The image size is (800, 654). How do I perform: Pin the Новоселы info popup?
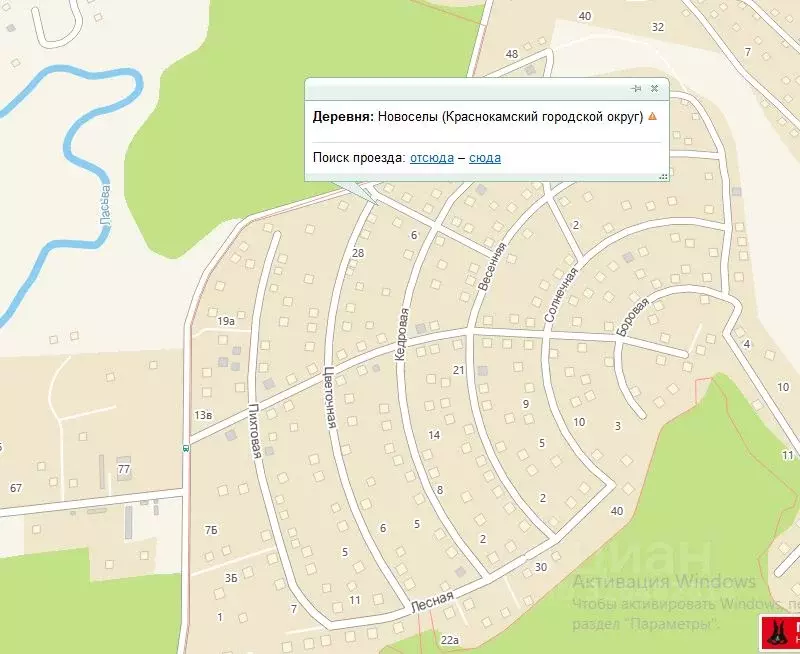click(x=637, y=89)
